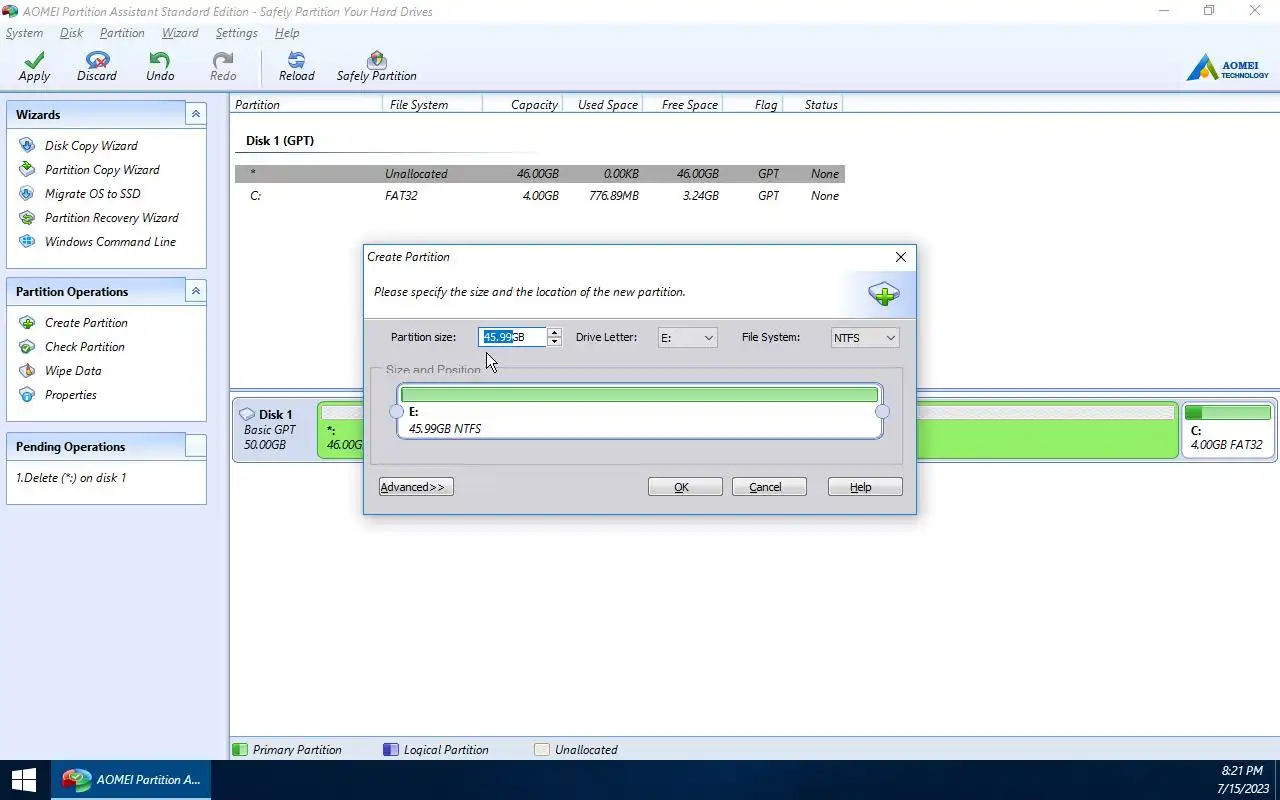Select Create Partition operation icon
This screenshot has width=1280, height=800.
(x=27, y=323)
